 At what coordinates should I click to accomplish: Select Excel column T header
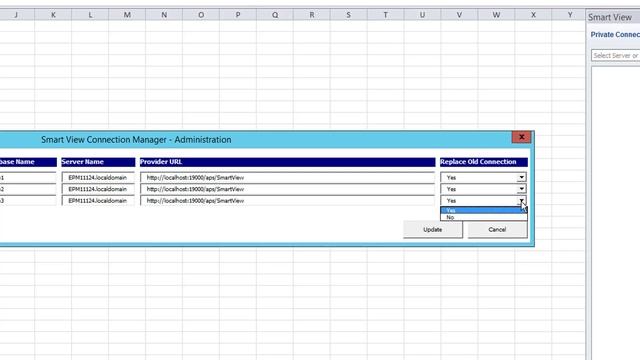pos(385,15)
